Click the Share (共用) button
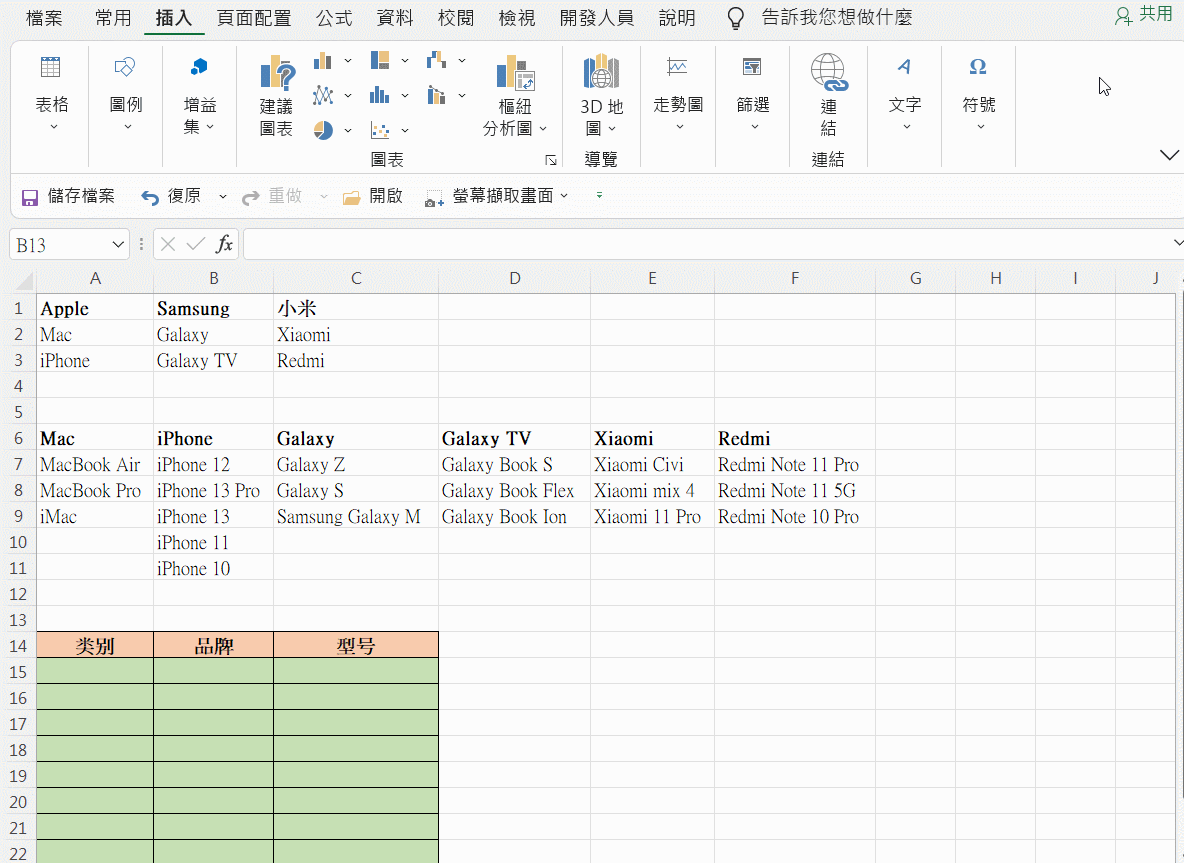The width and height of the screenshot is (1184, 863). click(x=1144, y=14)
